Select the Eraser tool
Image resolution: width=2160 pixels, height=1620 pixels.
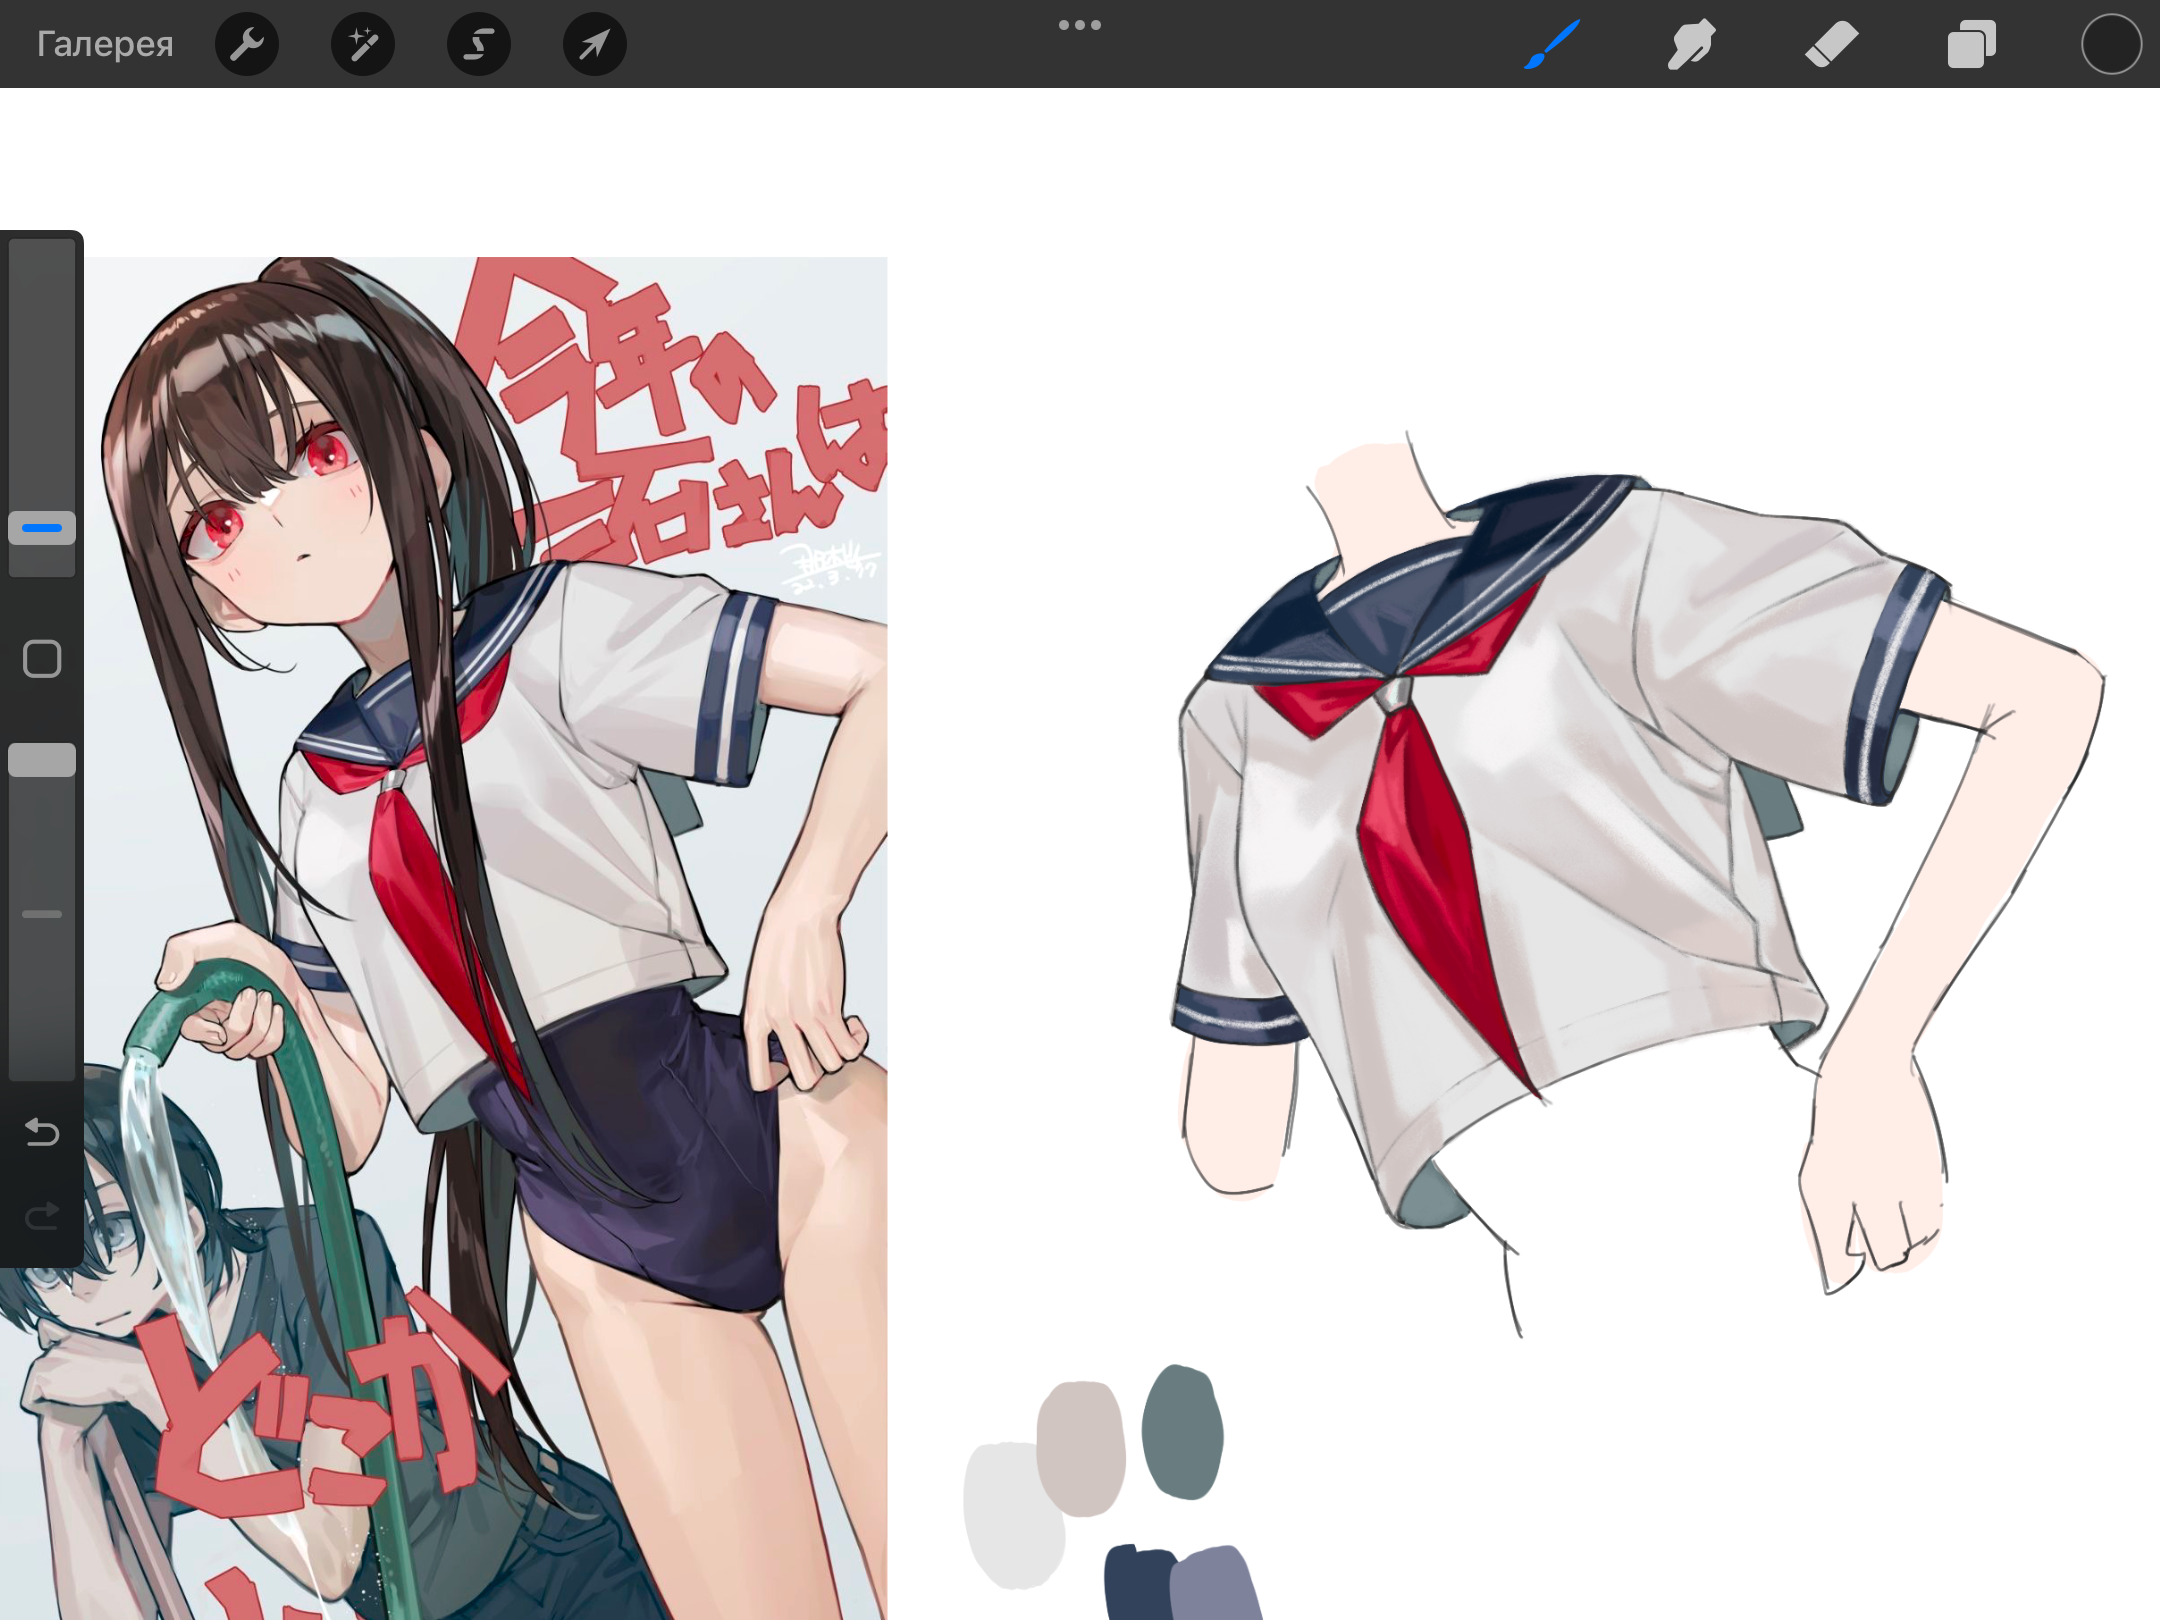pos(1831,44)
